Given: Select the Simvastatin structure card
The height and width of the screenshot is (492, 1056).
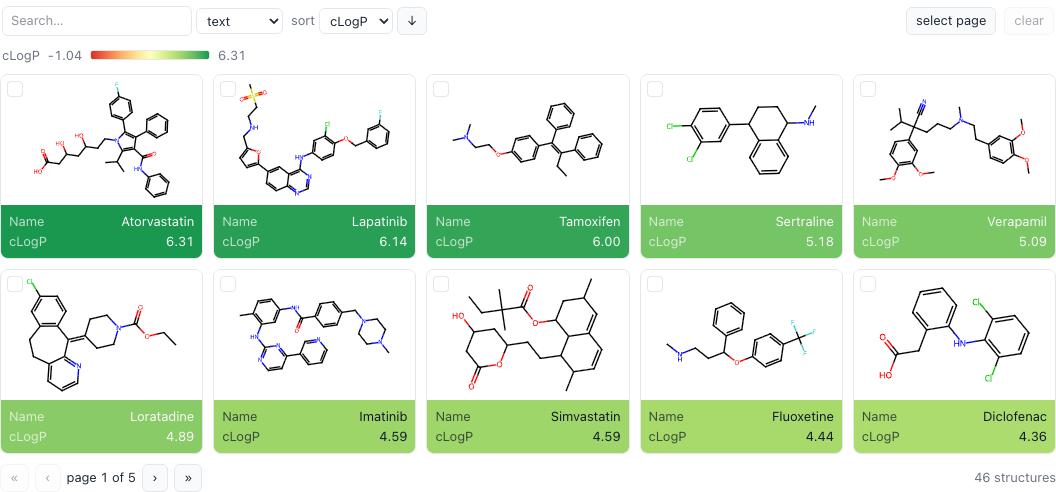Looking at the screenshot, I should click(528, 361).
